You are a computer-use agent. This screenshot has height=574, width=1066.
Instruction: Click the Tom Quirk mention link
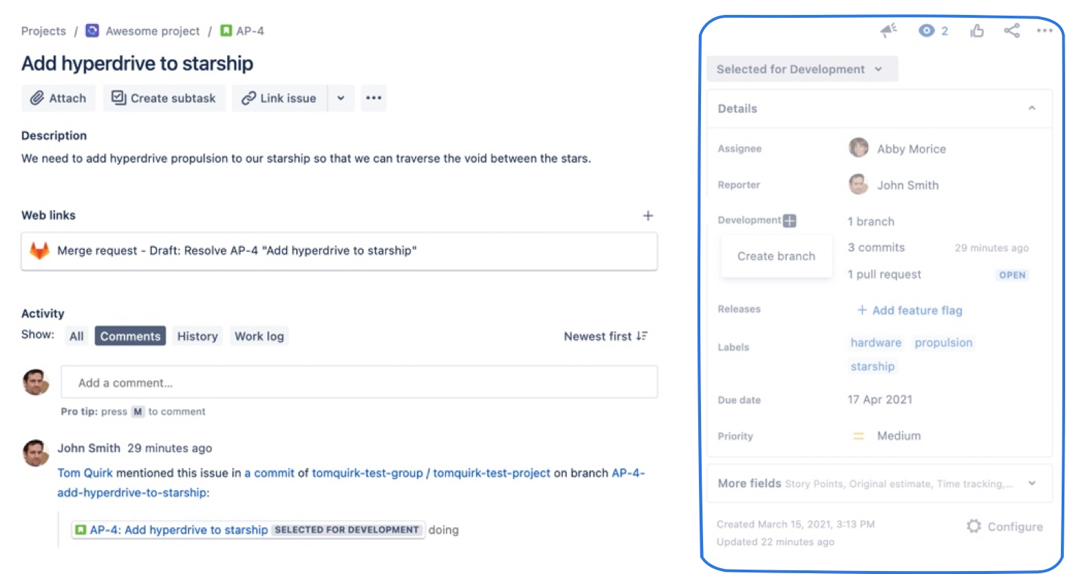point(85,473)
